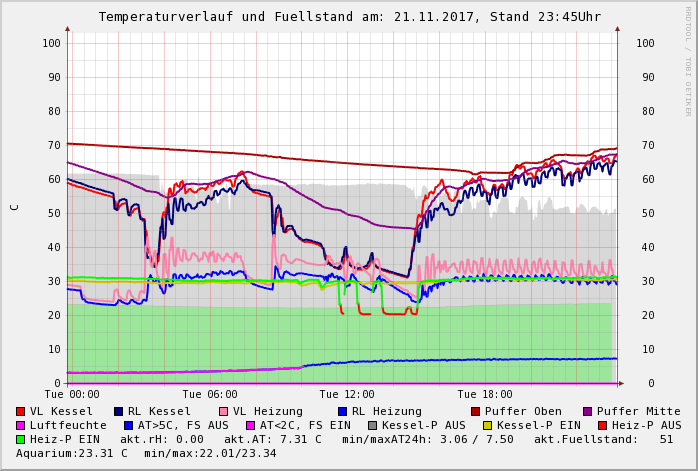Click the blue AT>5C, FS AUS swatch
The width and height of the screenshot is (698, 471).
126,425
